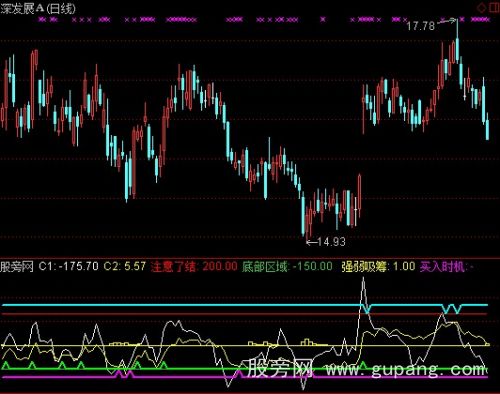Click the 股旁网 indicator name label
The image size is (500, 394).
(x=17, y=267)
